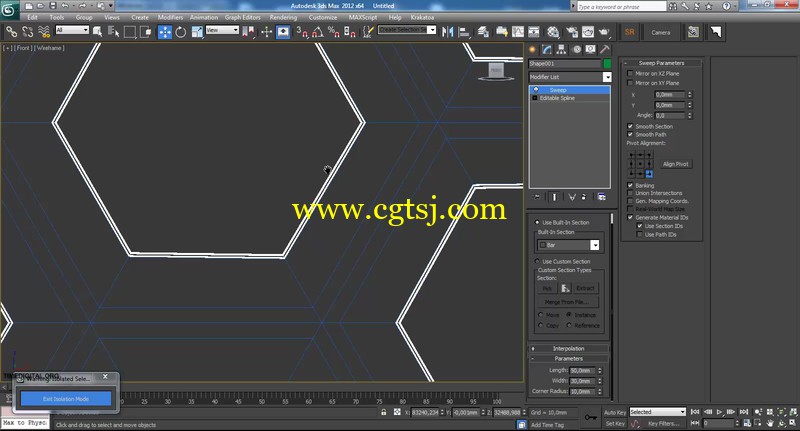Enable Mirror on XZ Plane checkbox
800x431 pixels.
click(630, 73)
